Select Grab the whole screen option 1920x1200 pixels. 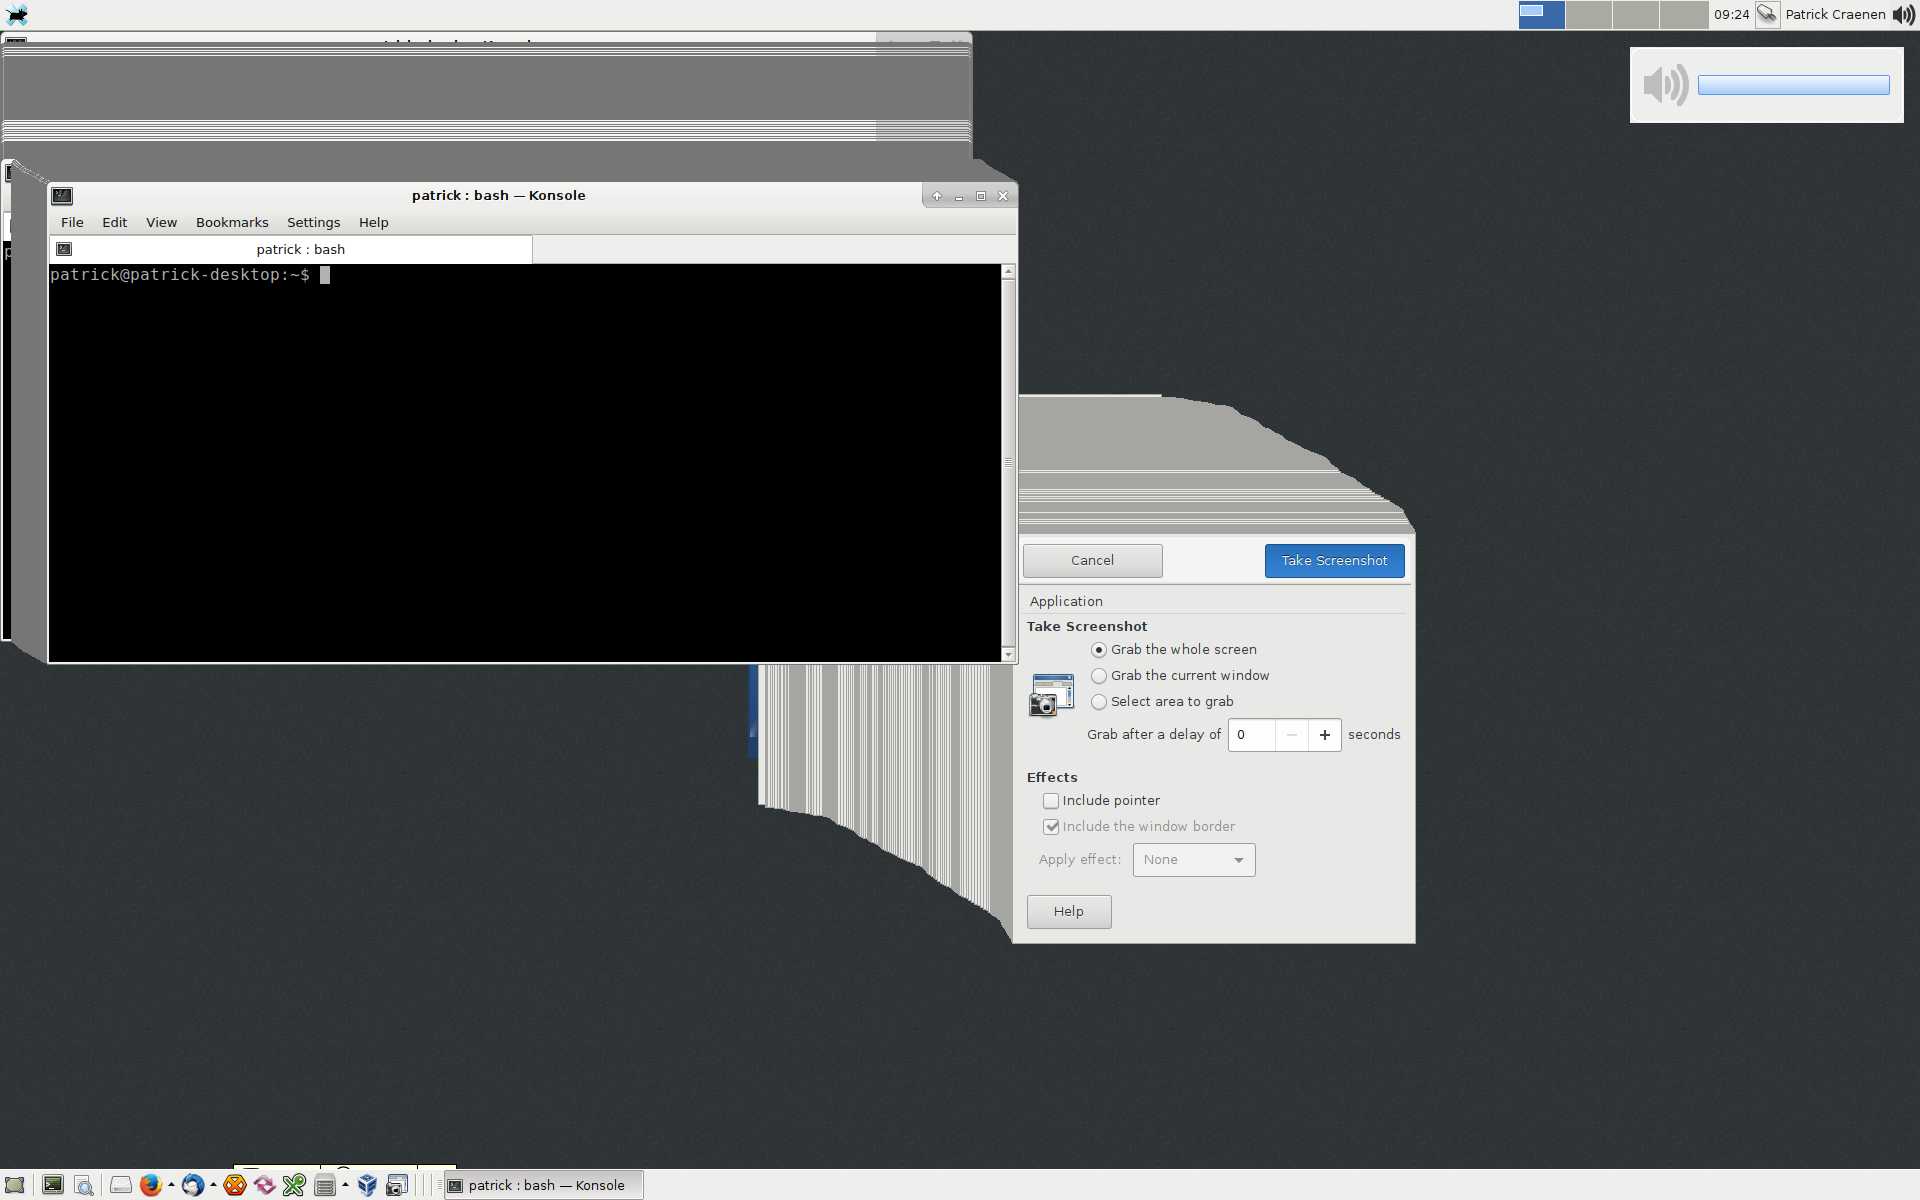tap(1173, 650)
